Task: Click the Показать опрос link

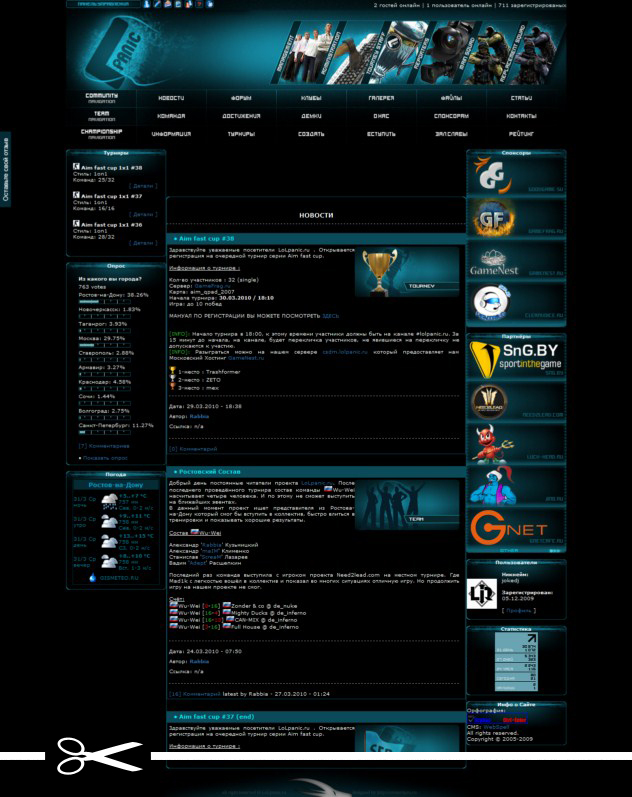Action: coord(105,458)
